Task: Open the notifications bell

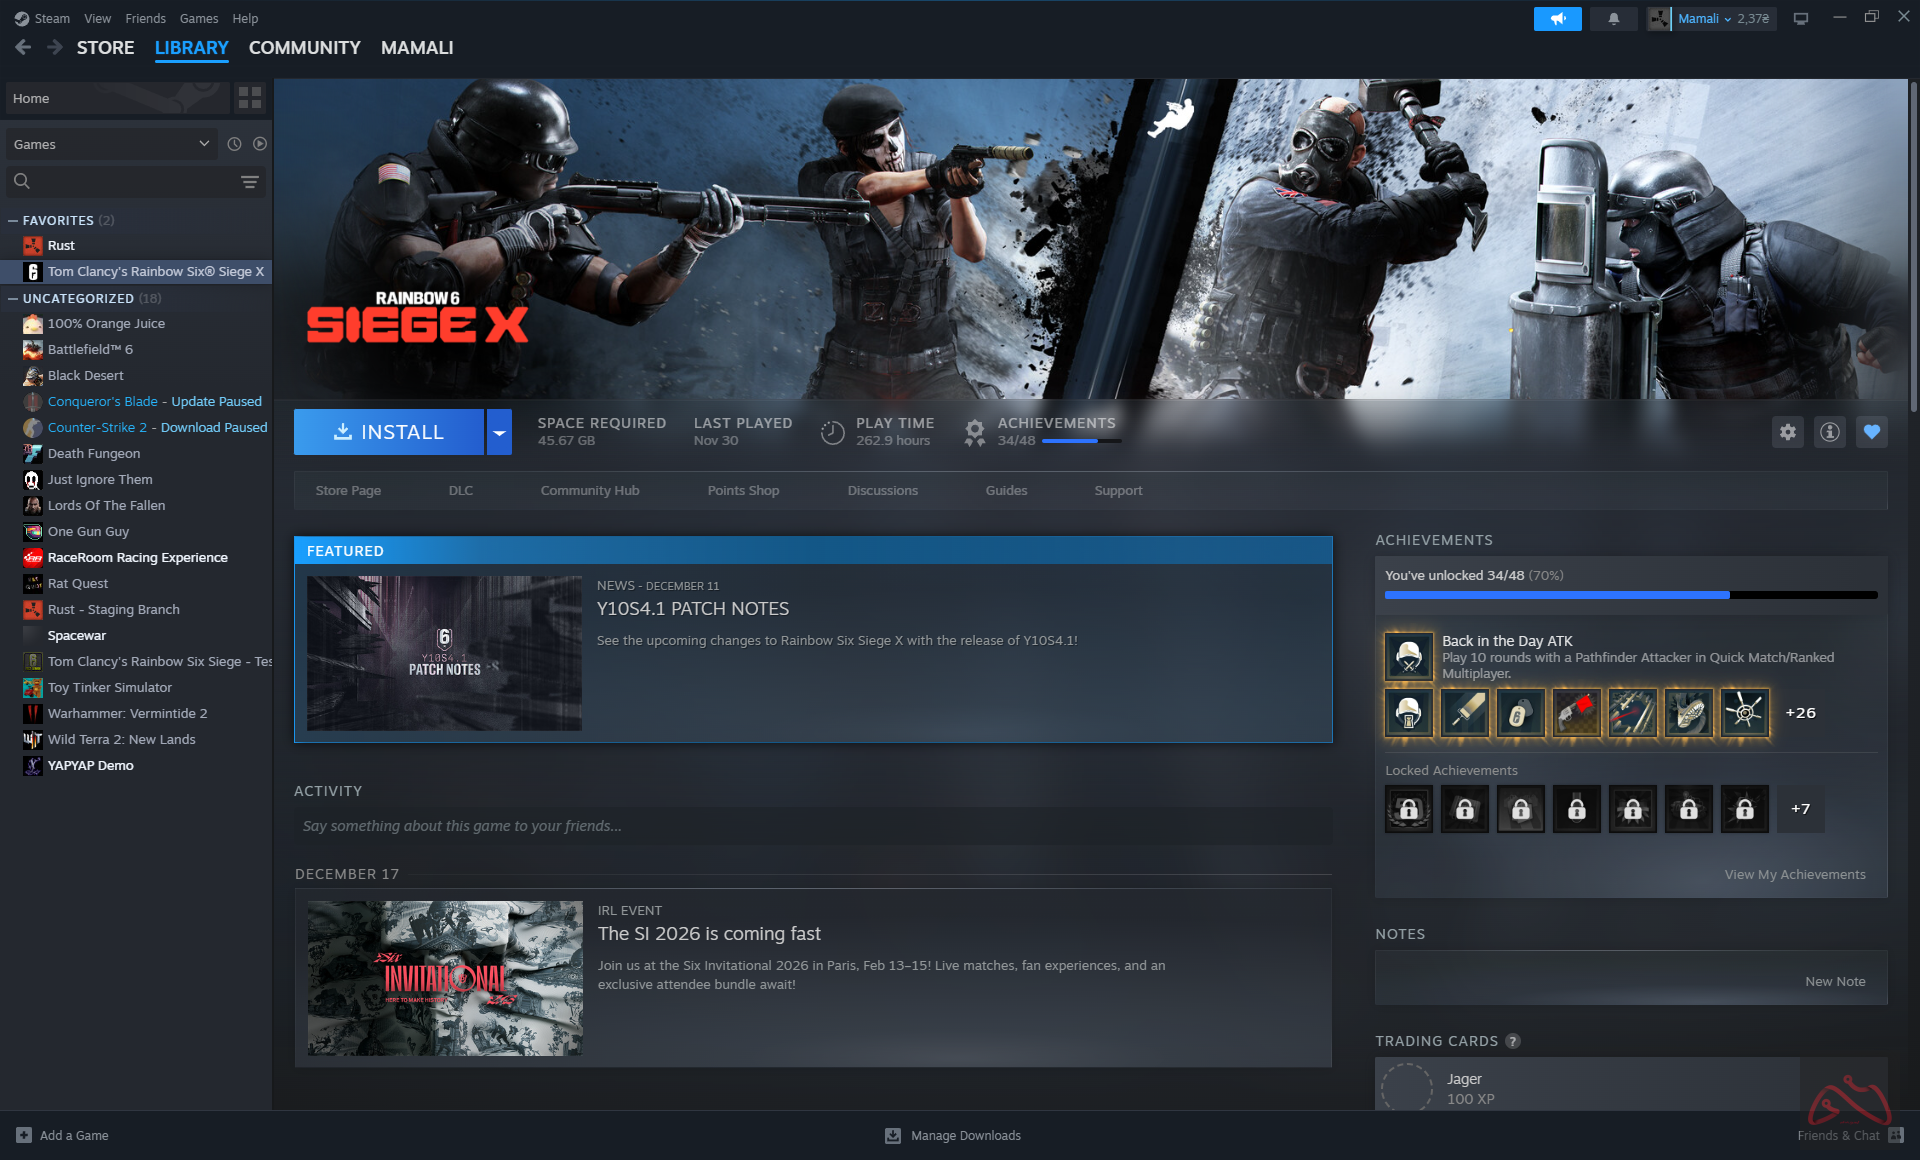Action: 1613,19
